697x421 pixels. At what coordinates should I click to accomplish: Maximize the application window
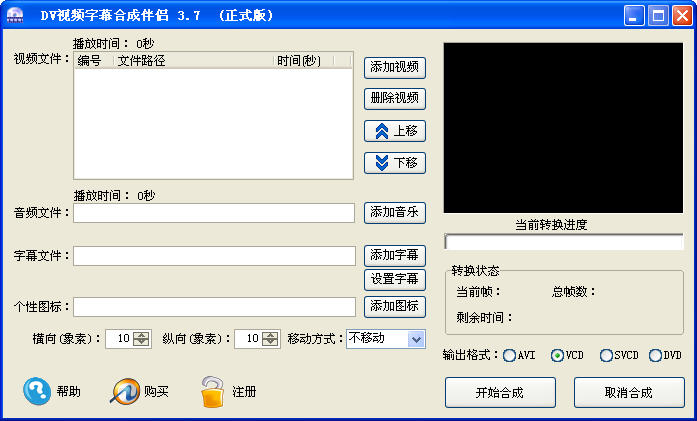point(658,16)
